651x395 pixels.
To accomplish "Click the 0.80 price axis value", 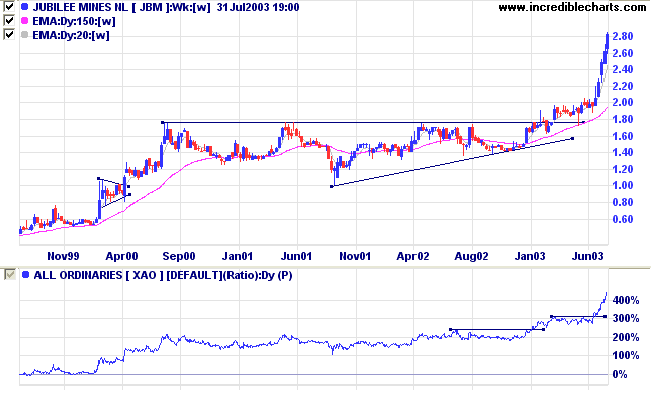I will coord(623,202).
